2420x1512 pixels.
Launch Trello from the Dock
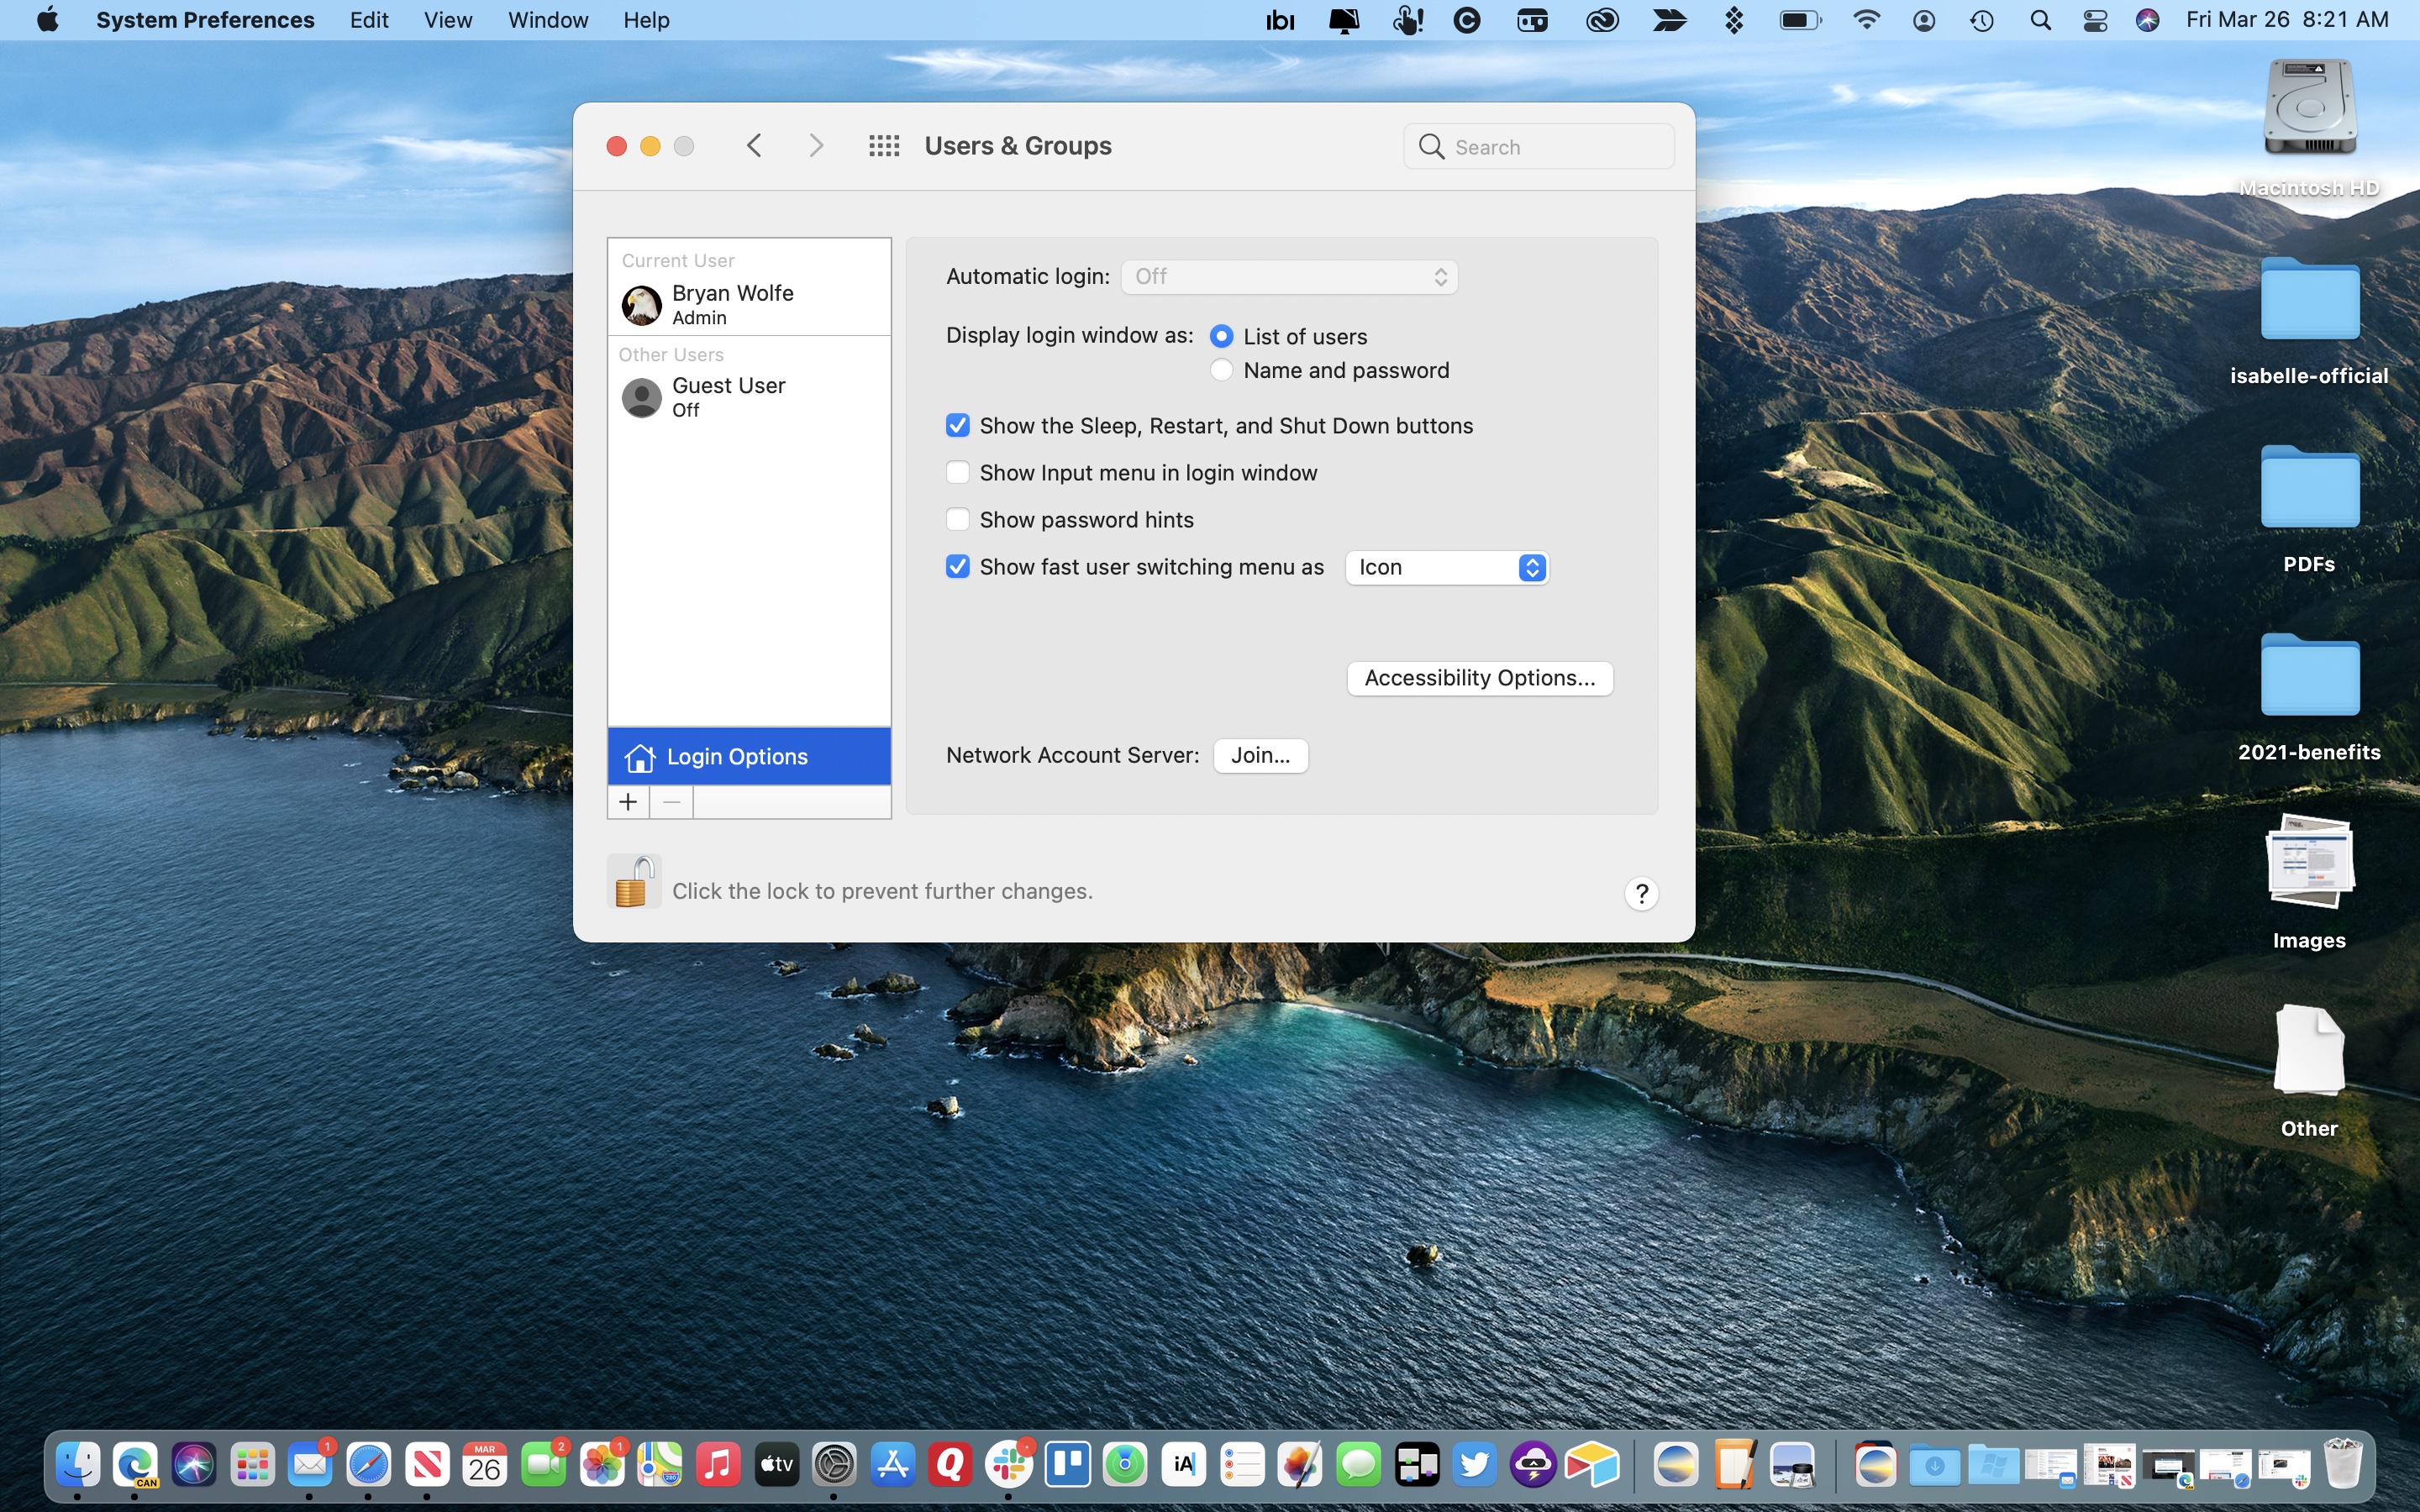1067,1465
